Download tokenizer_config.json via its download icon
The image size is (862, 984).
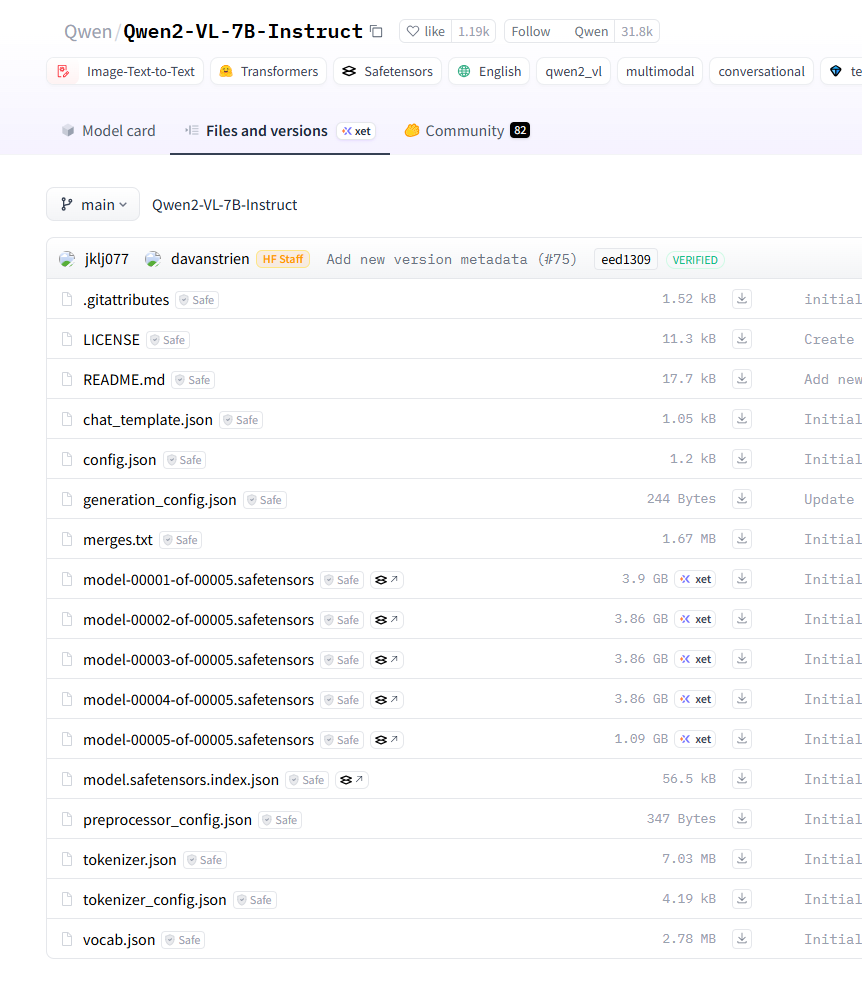coord(742,899)
